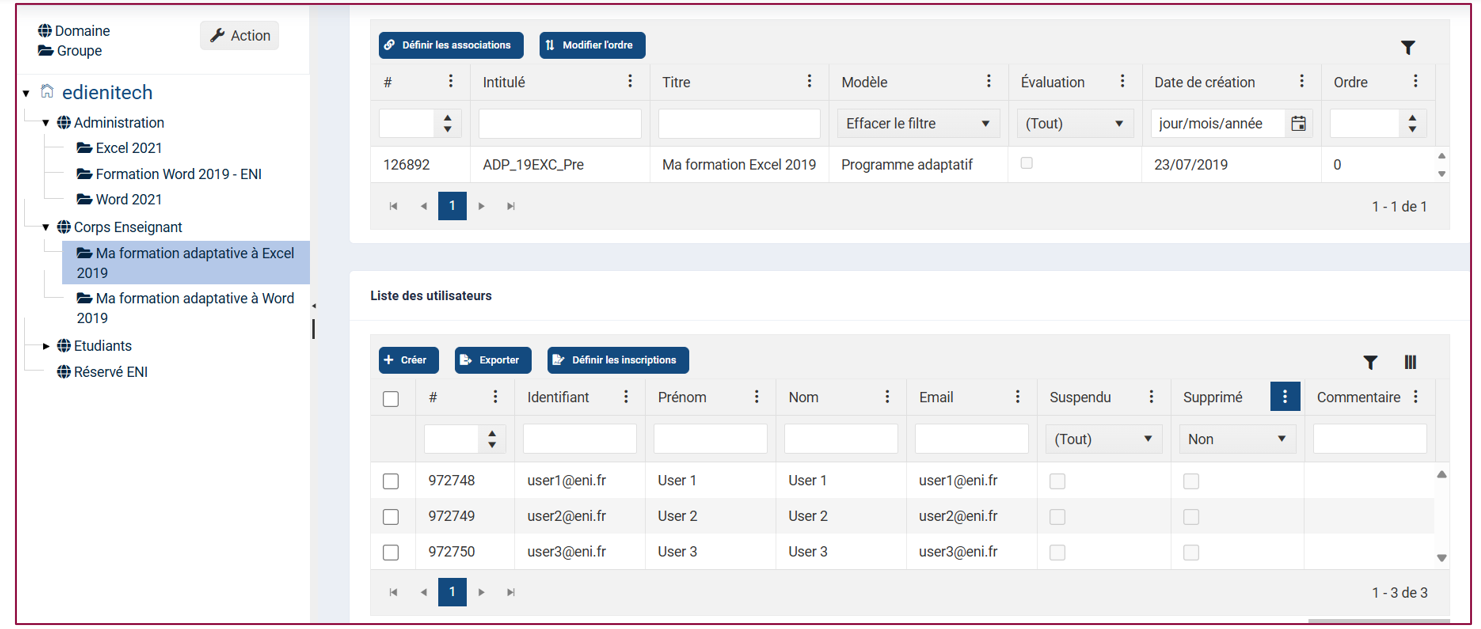Click Définir les associations button
The width and height of the screenshot is (1481, 629).
(x=451, y=45)
